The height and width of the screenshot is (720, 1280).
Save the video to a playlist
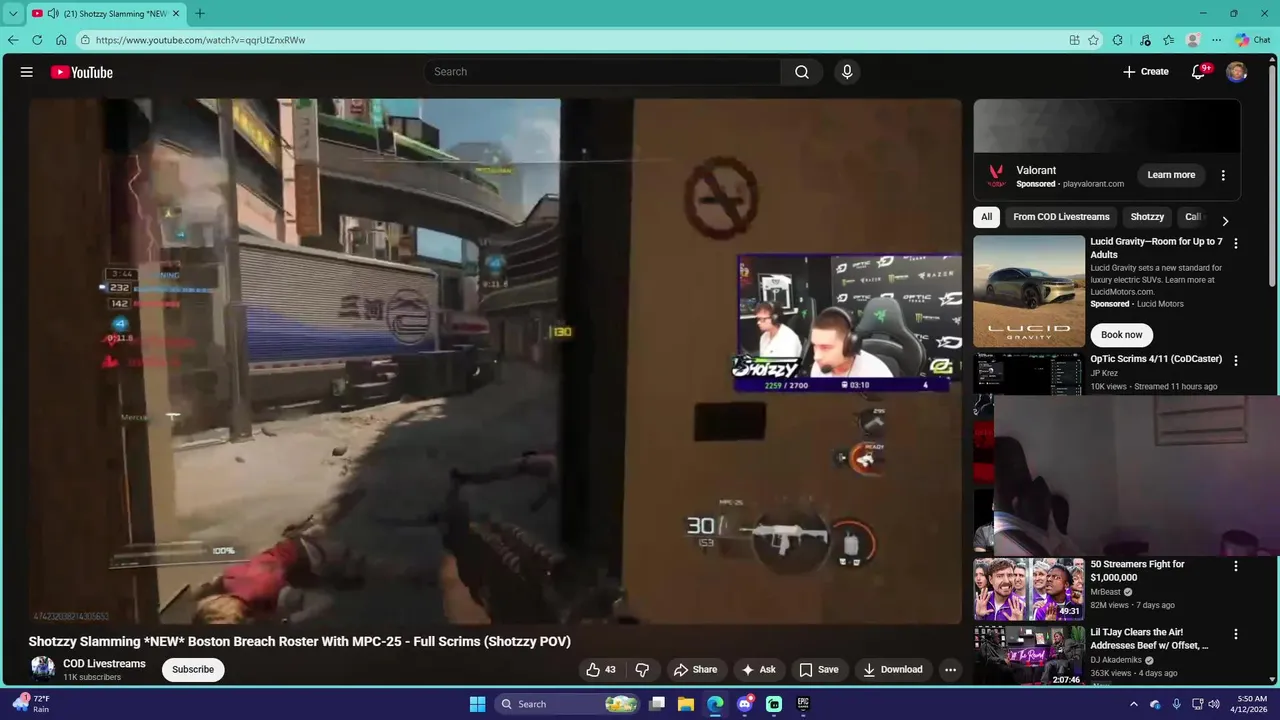(x=818, y=670)
